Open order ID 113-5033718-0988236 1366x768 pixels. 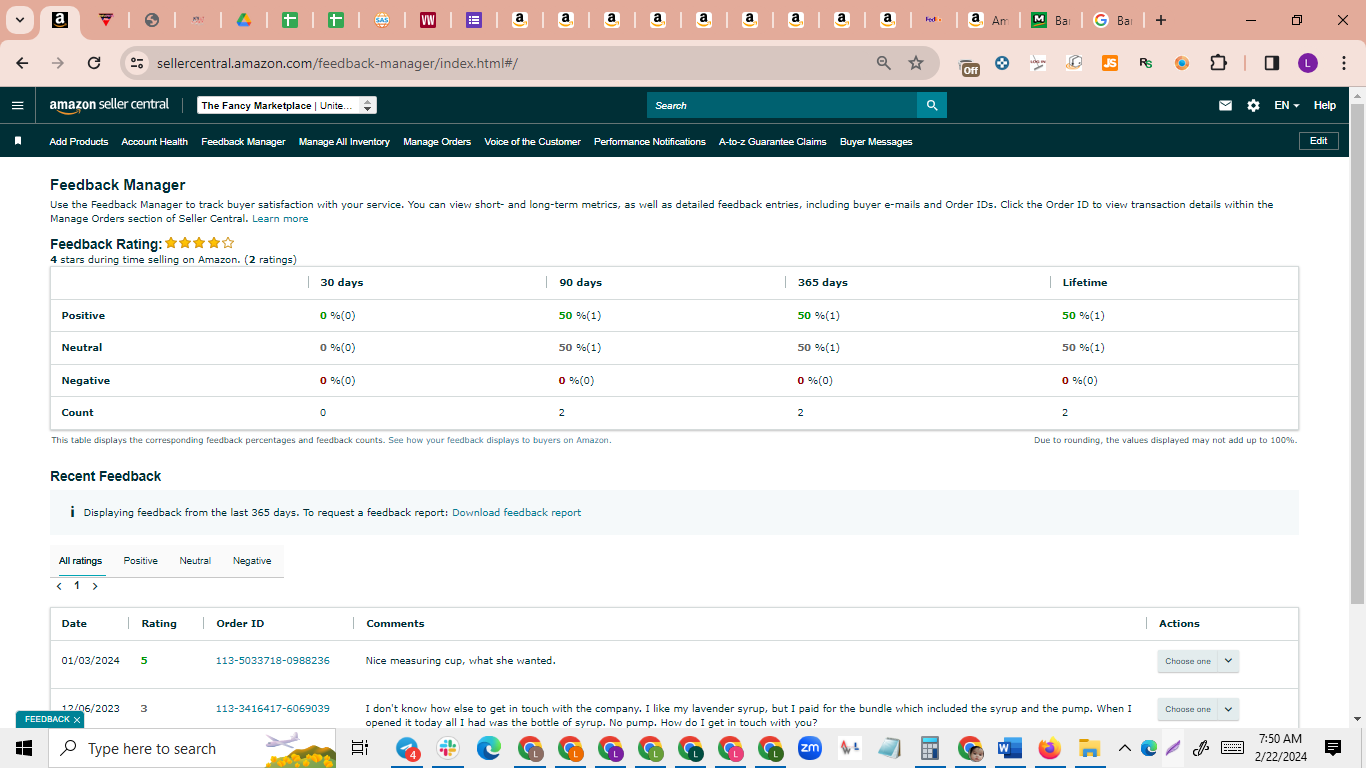point(273,661)
